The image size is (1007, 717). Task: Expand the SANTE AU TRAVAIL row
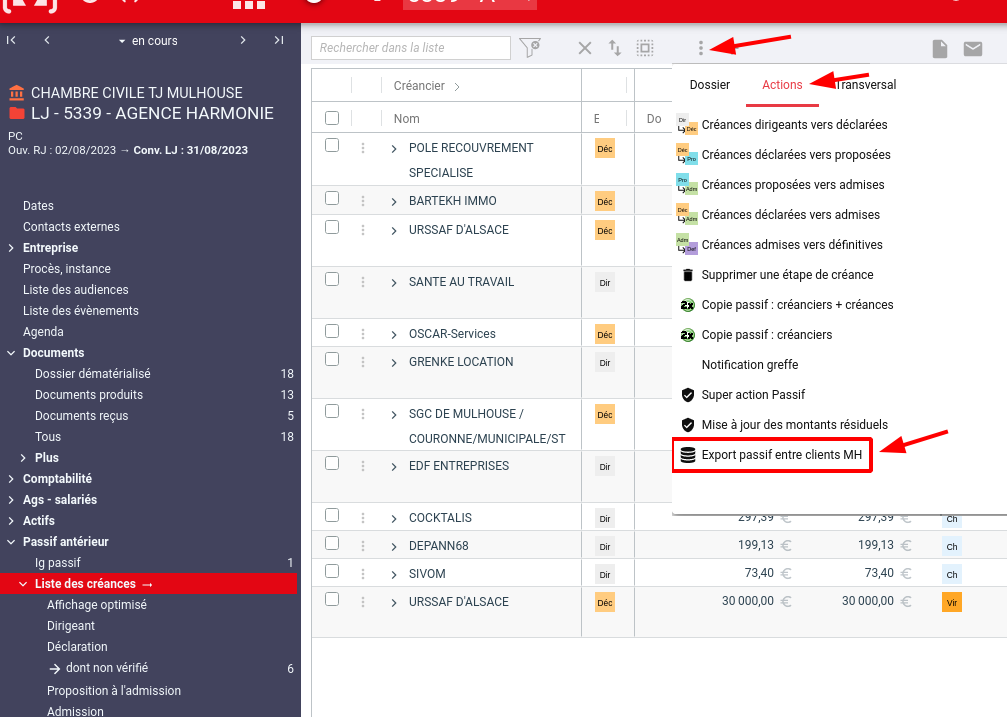click(394, 283)
